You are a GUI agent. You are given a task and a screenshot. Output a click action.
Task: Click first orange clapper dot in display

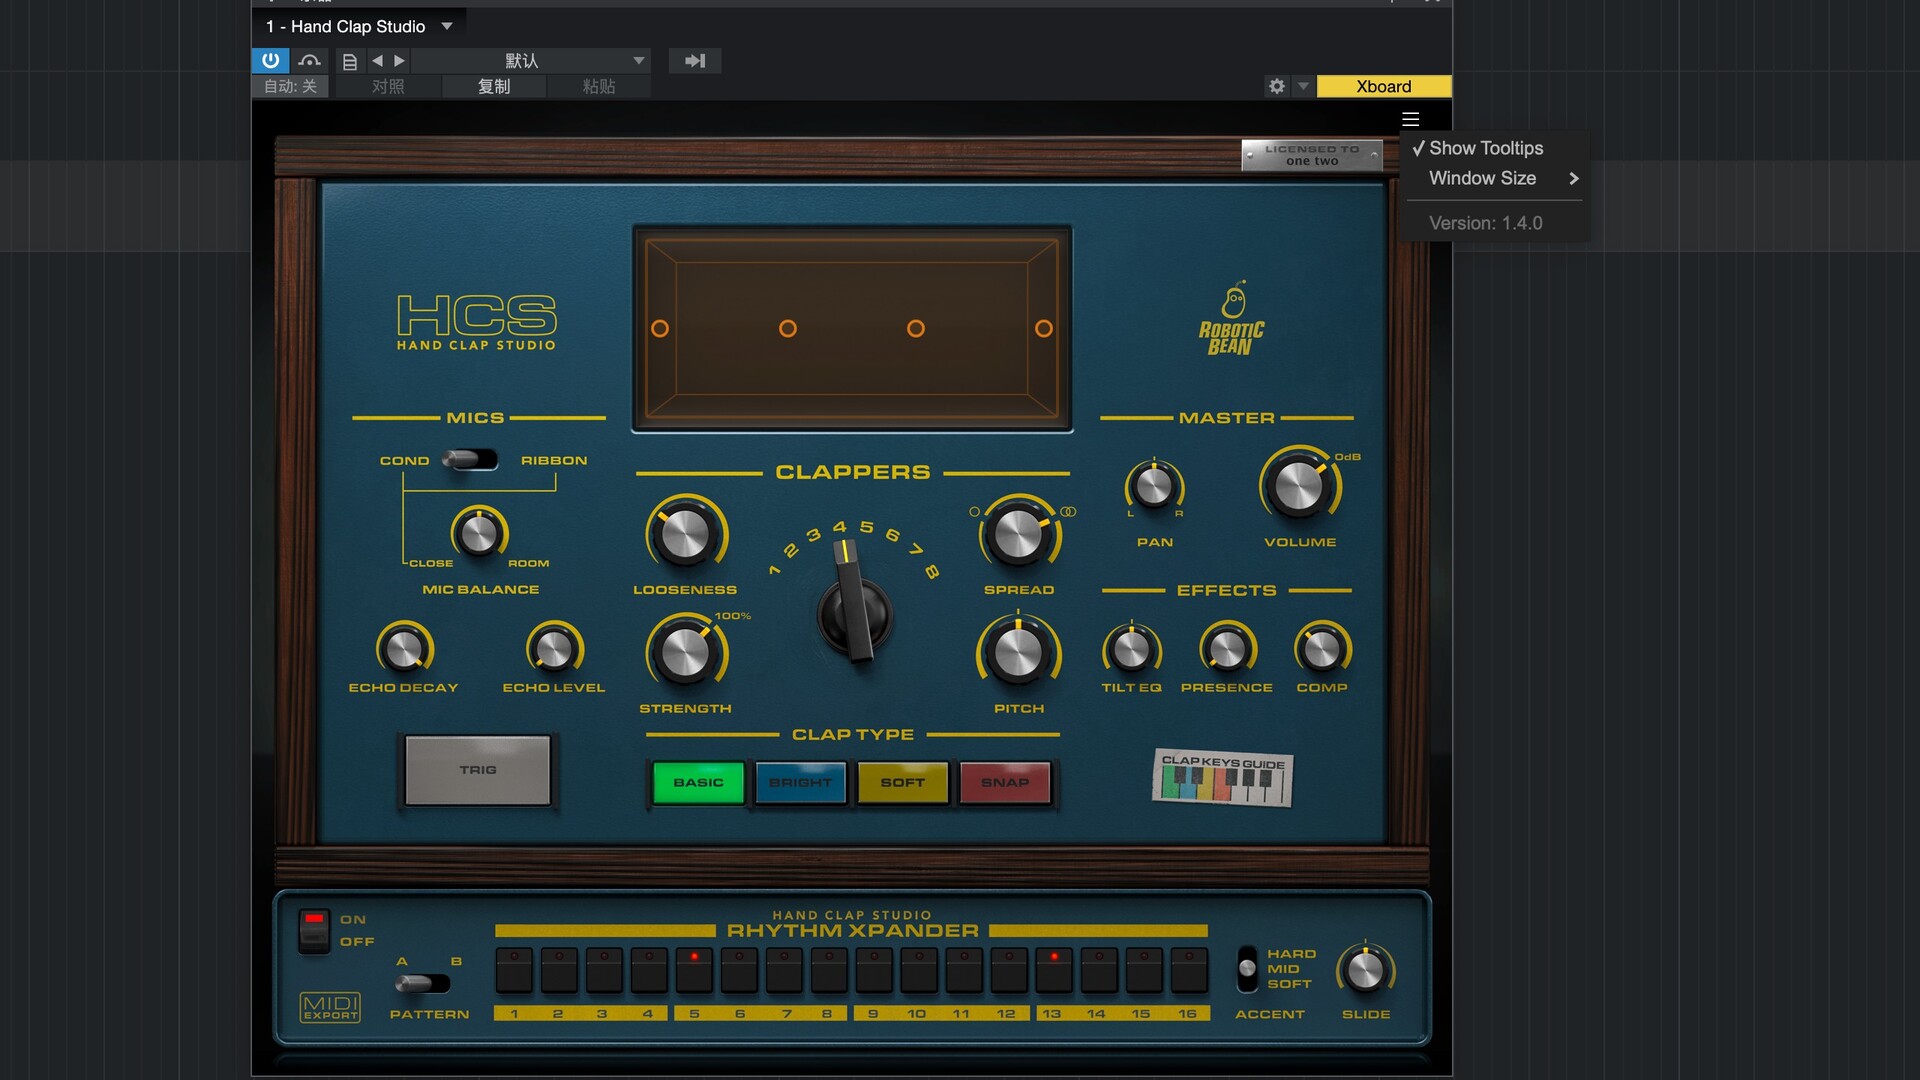[660, 328]
